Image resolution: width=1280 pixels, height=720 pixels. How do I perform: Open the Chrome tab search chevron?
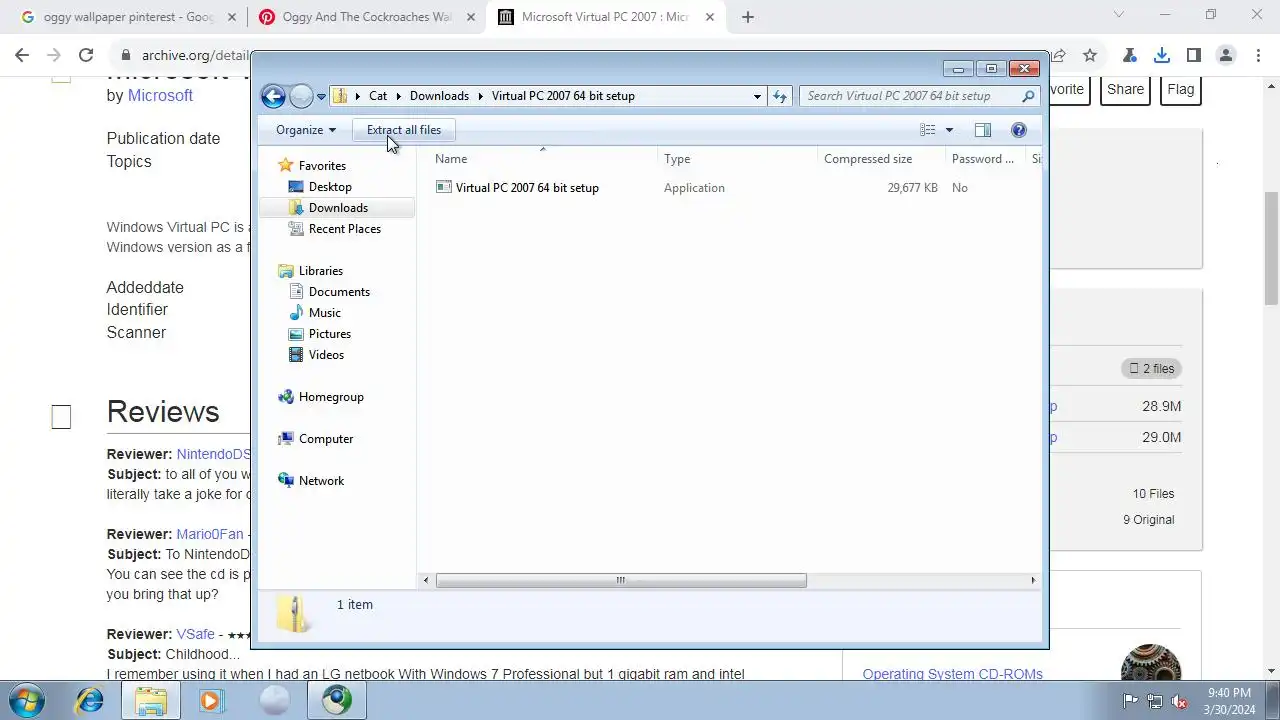coord(1119,15)
